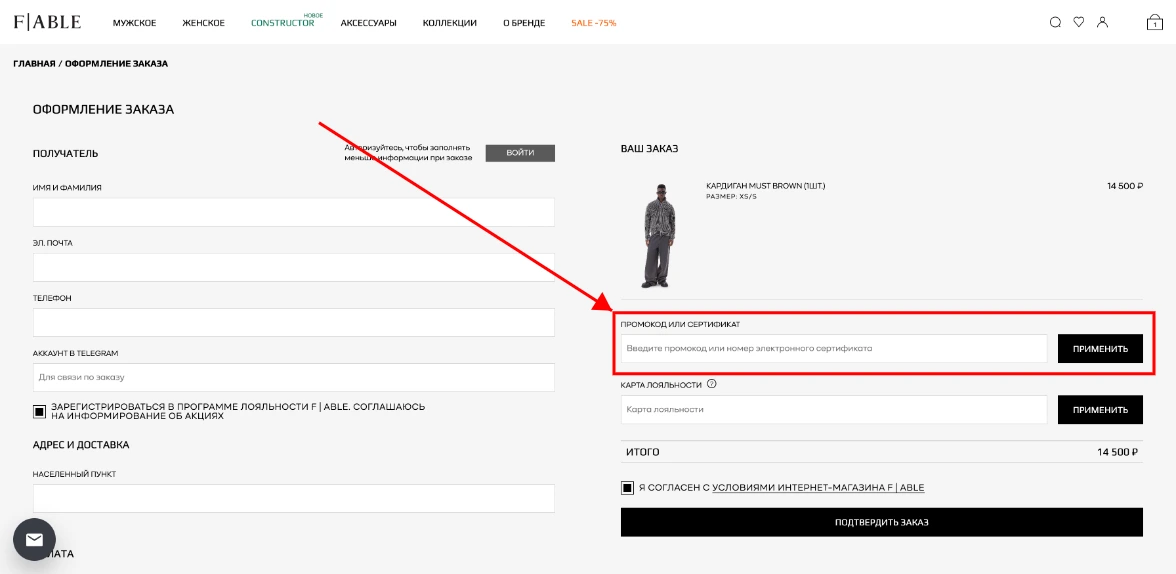This screenshot has width=1176, height=574.
Task: Open the Мужское menu
Action: coord(134,23)
